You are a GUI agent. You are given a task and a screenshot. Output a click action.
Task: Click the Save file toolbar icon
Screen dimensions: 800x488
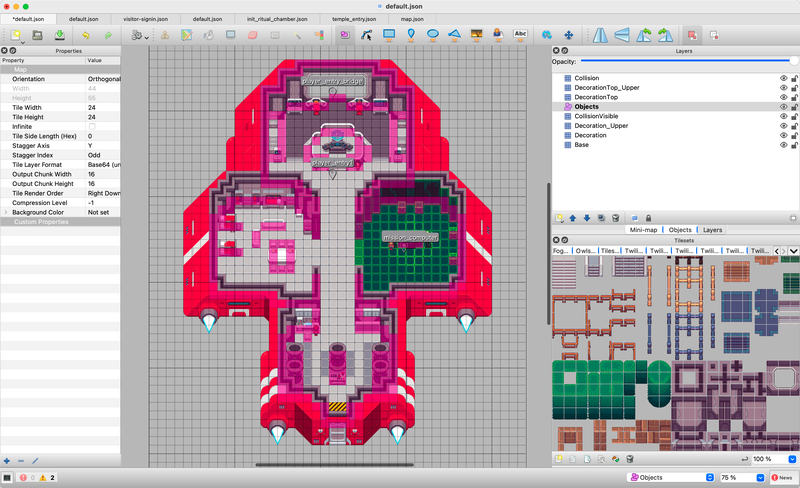coord(59,35)
